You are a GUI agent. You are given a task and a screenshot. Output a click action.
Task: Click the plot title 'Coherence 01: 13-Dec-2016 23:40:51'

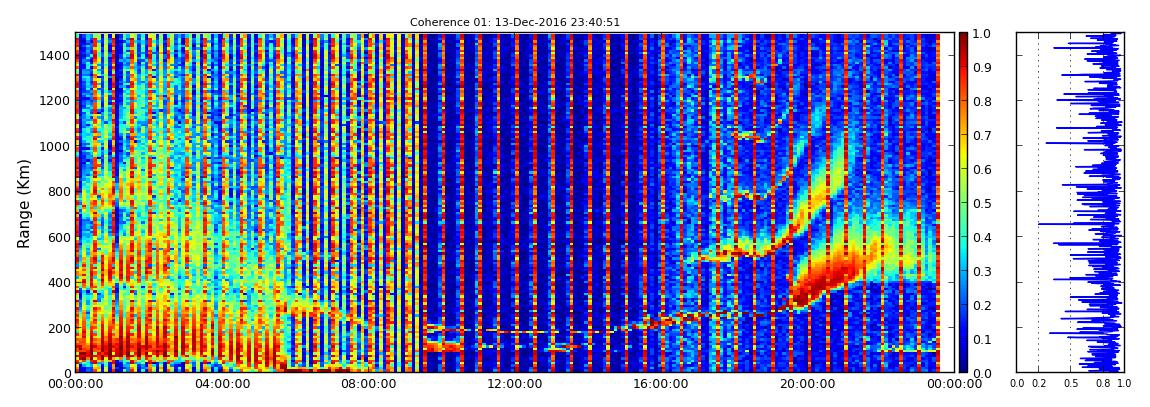(514, 22)
